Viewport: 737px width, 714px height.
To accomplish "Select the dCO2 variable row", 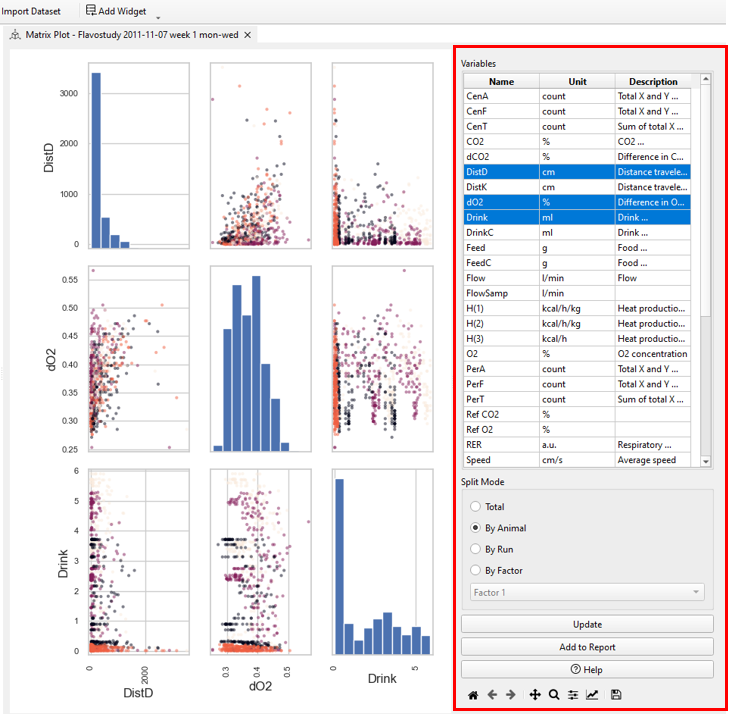I will 577,157.
